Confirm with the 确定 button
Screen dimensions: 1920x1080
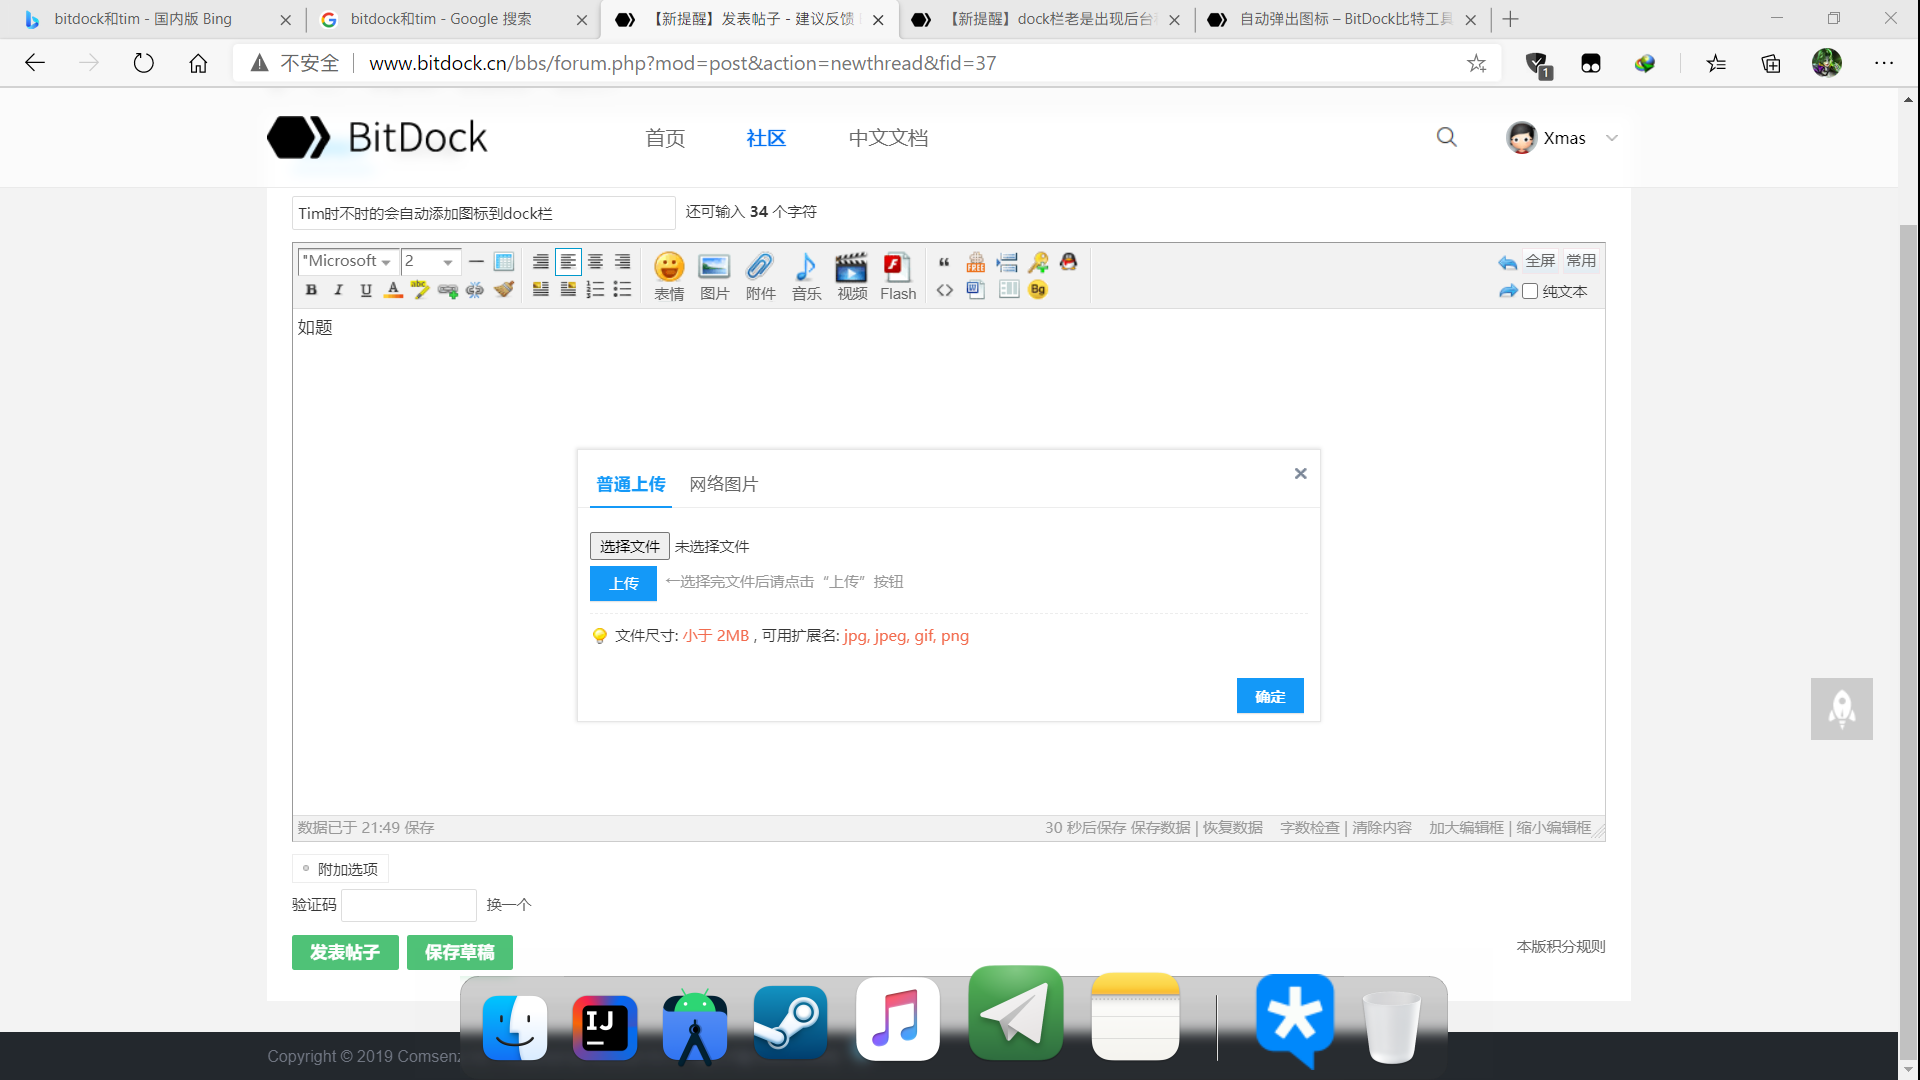(x=1270, y=696)
